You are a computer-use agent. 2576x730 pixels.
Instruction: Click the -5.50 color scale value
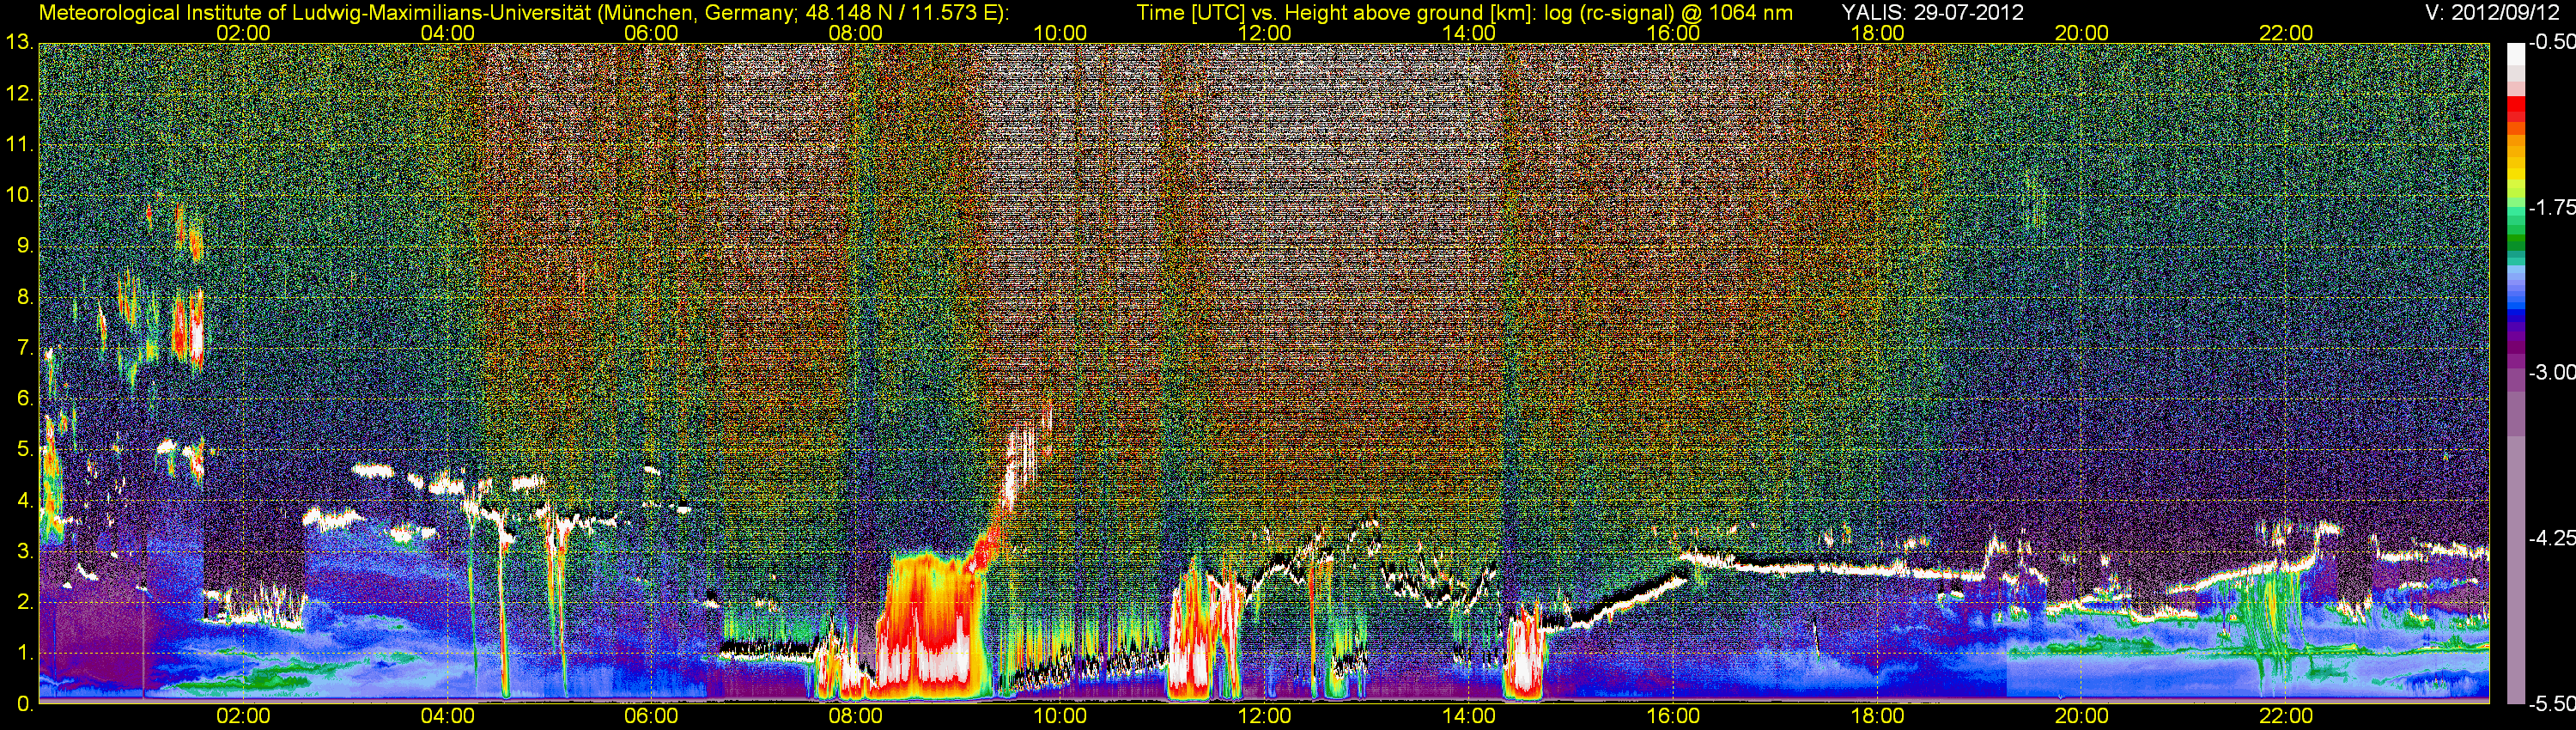coord(2551,704)
